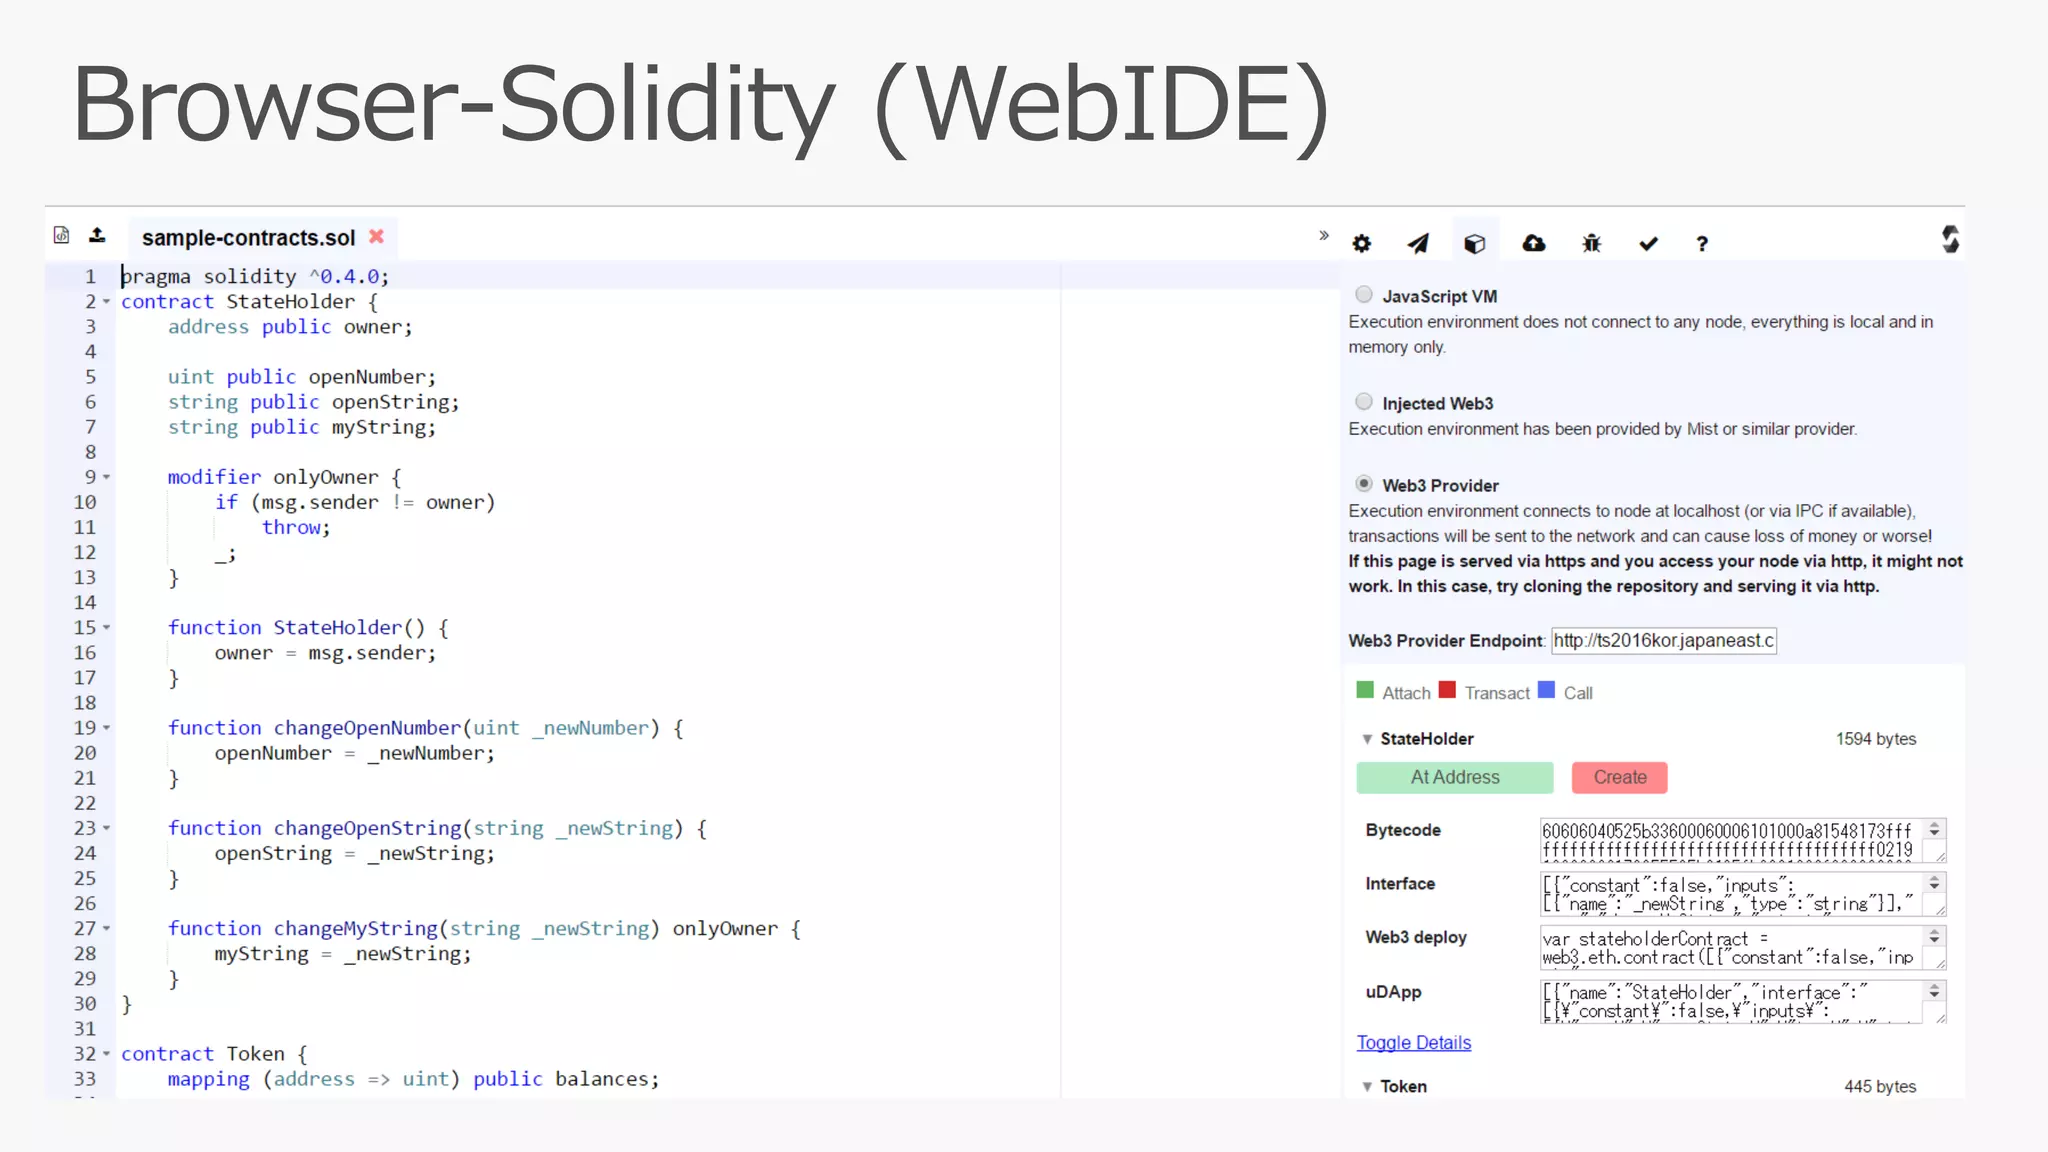Screen dimensions: 2048x1152
Task: Select the Web3 Provider radio button
Action: point(1364,483)
